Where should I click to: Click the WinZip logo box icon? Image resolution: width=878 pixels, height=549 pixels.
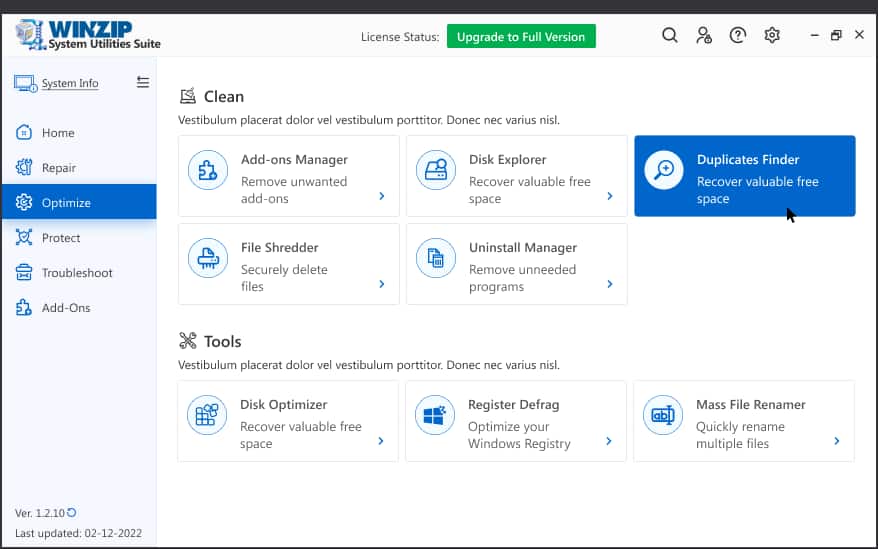click(29, 35)
